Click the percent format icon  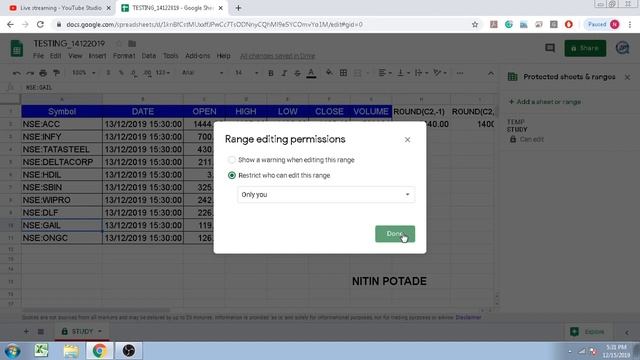point(121,73)
